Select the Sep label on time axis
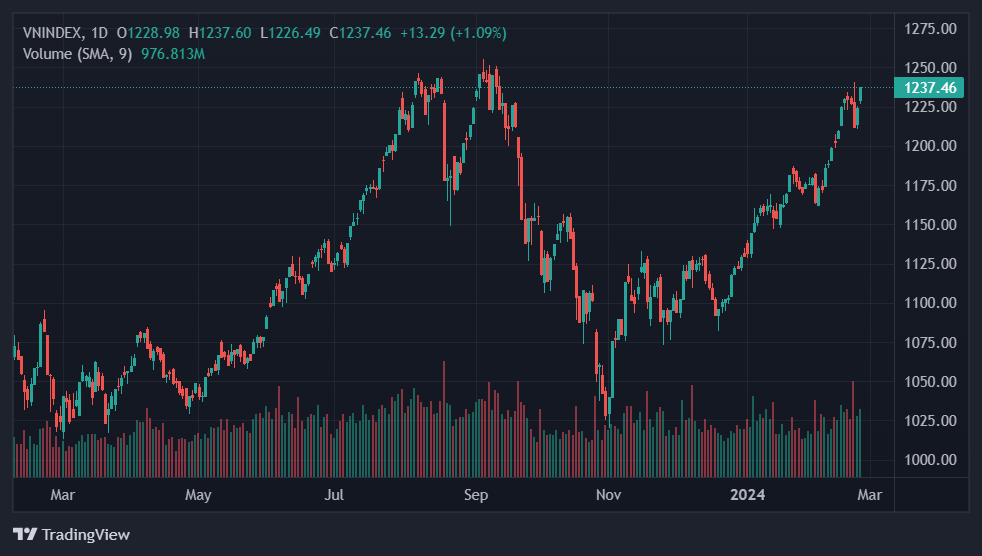 [476, 495]
